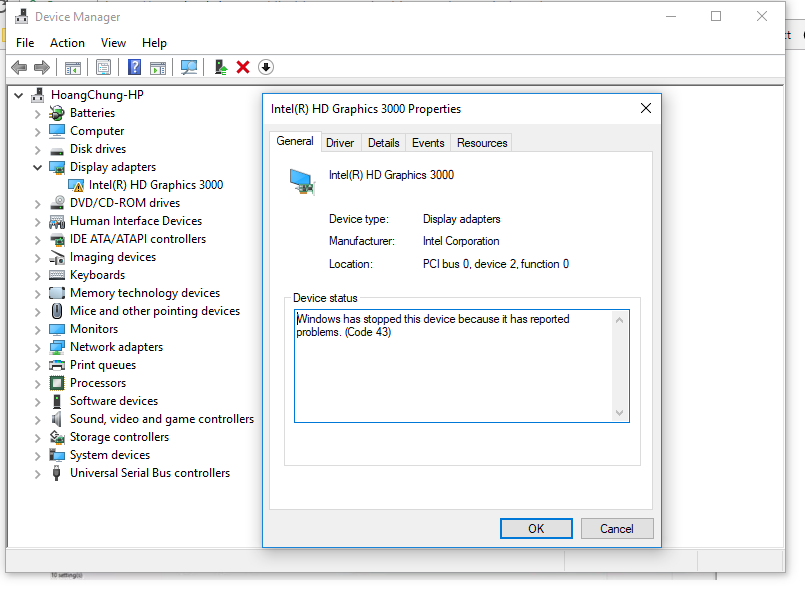Image resolution: width=805 pixels, height=602 pixels.
Task: Expand the IDE ATA/ATAPI controllers node
Action: tap(37, 239)
